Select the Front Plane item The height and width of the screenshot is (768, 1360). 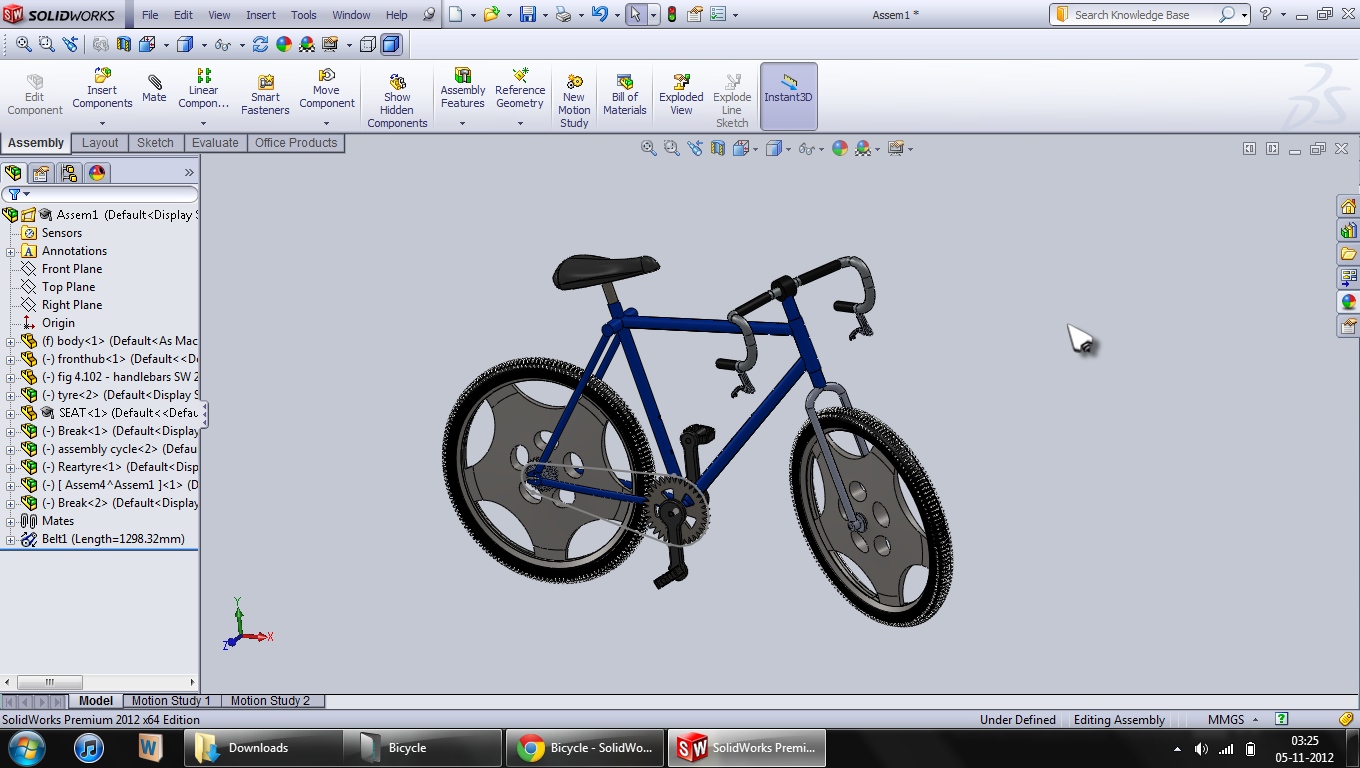pos(72,269)
